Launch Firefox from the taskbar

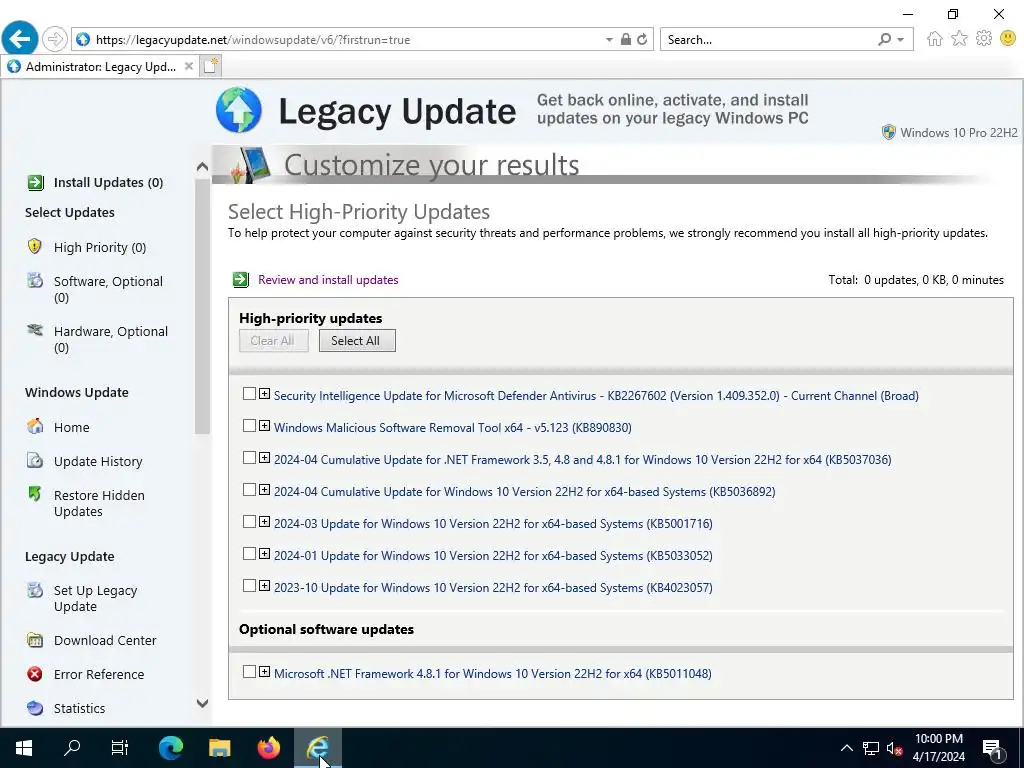268,748
